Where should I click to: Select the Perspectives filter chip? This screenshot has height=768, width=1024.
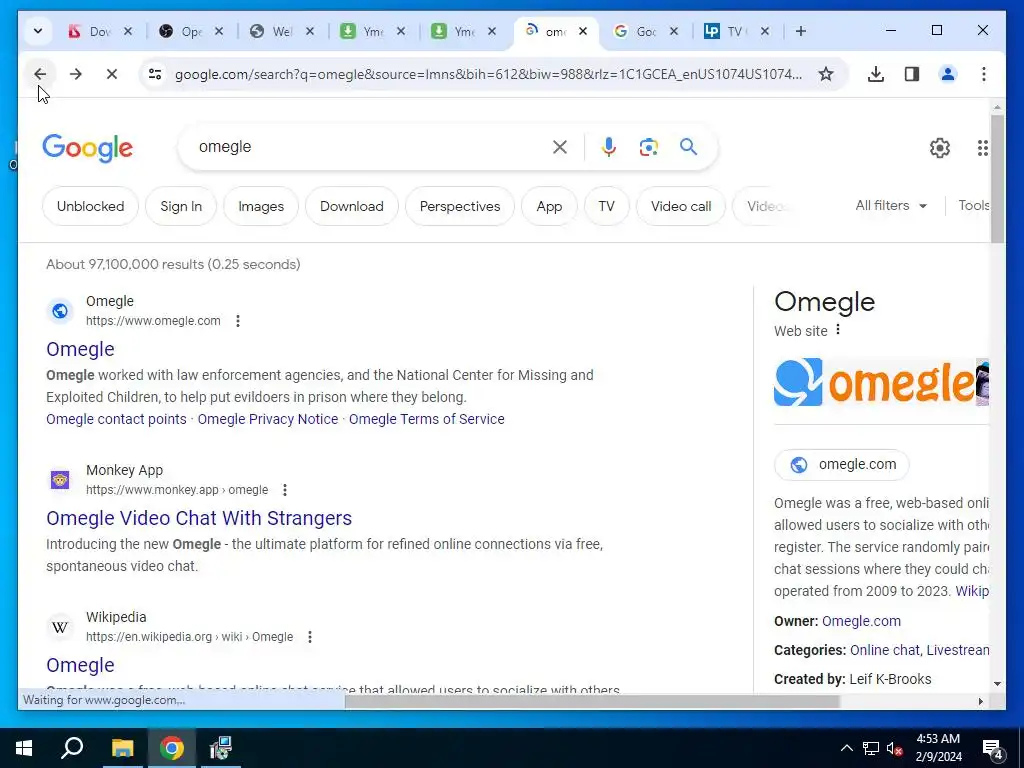460,206
